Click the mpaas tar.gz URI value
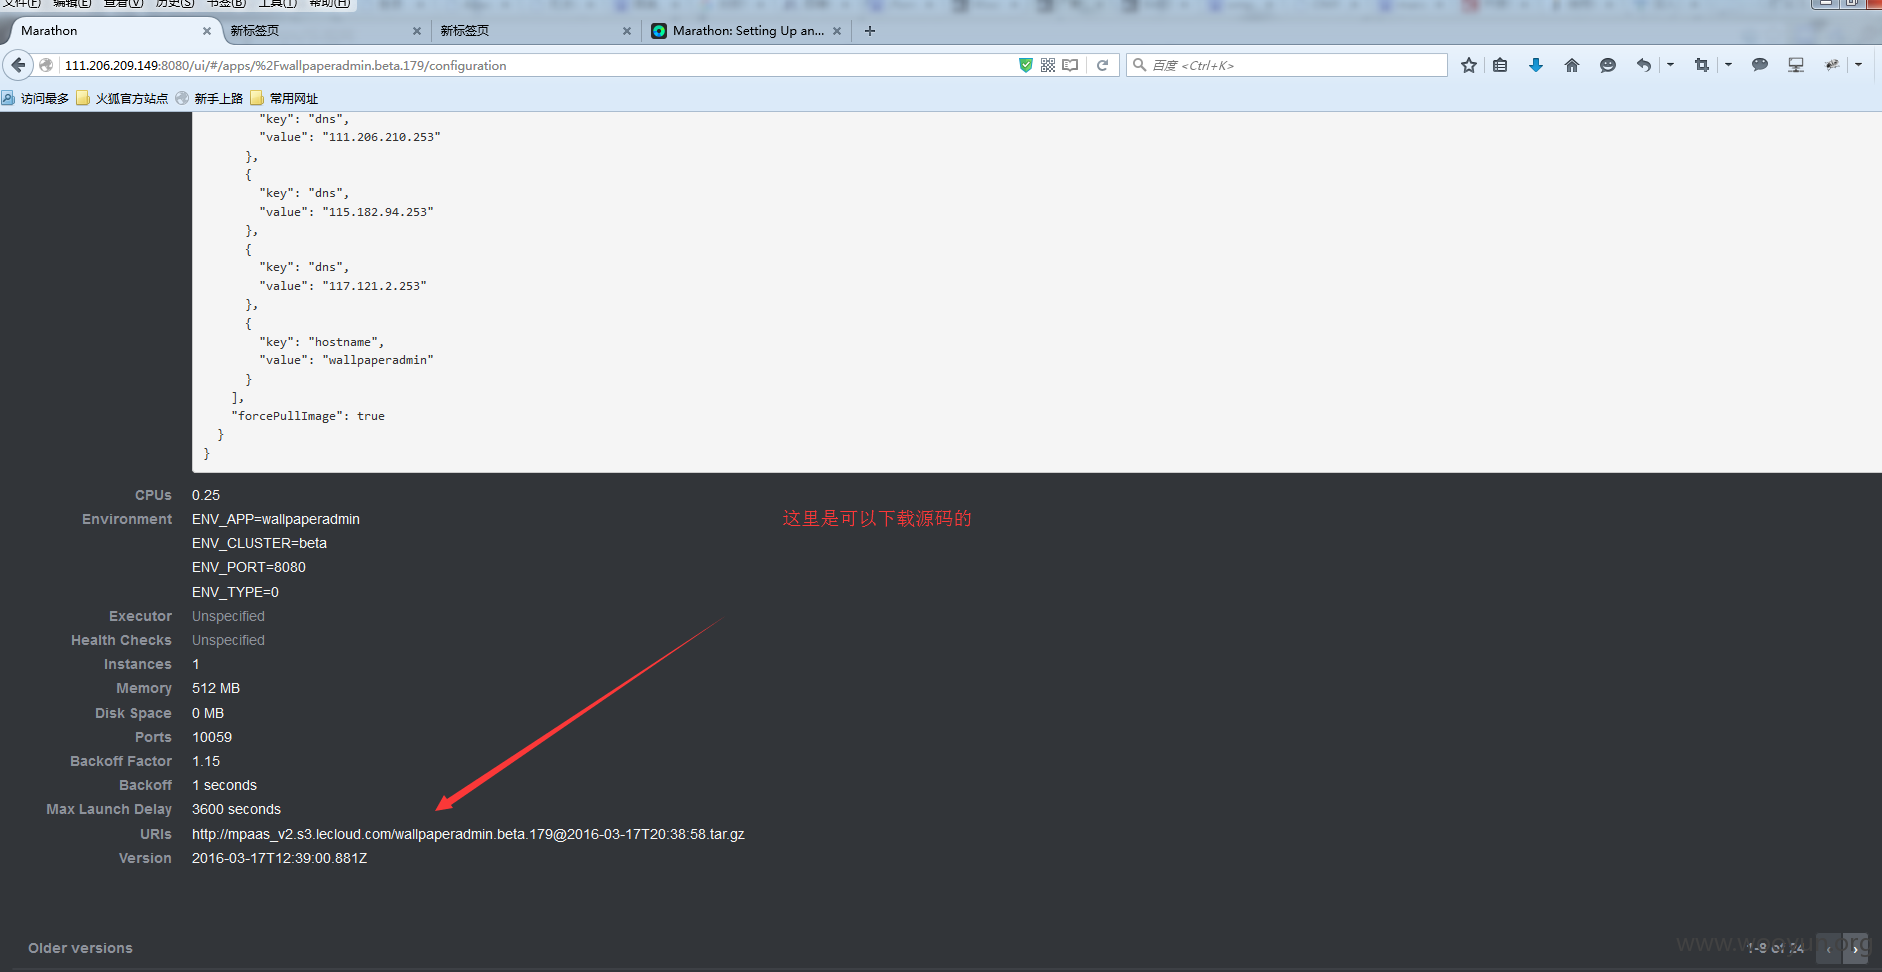 pyautogui.click(x=468, y=834)
